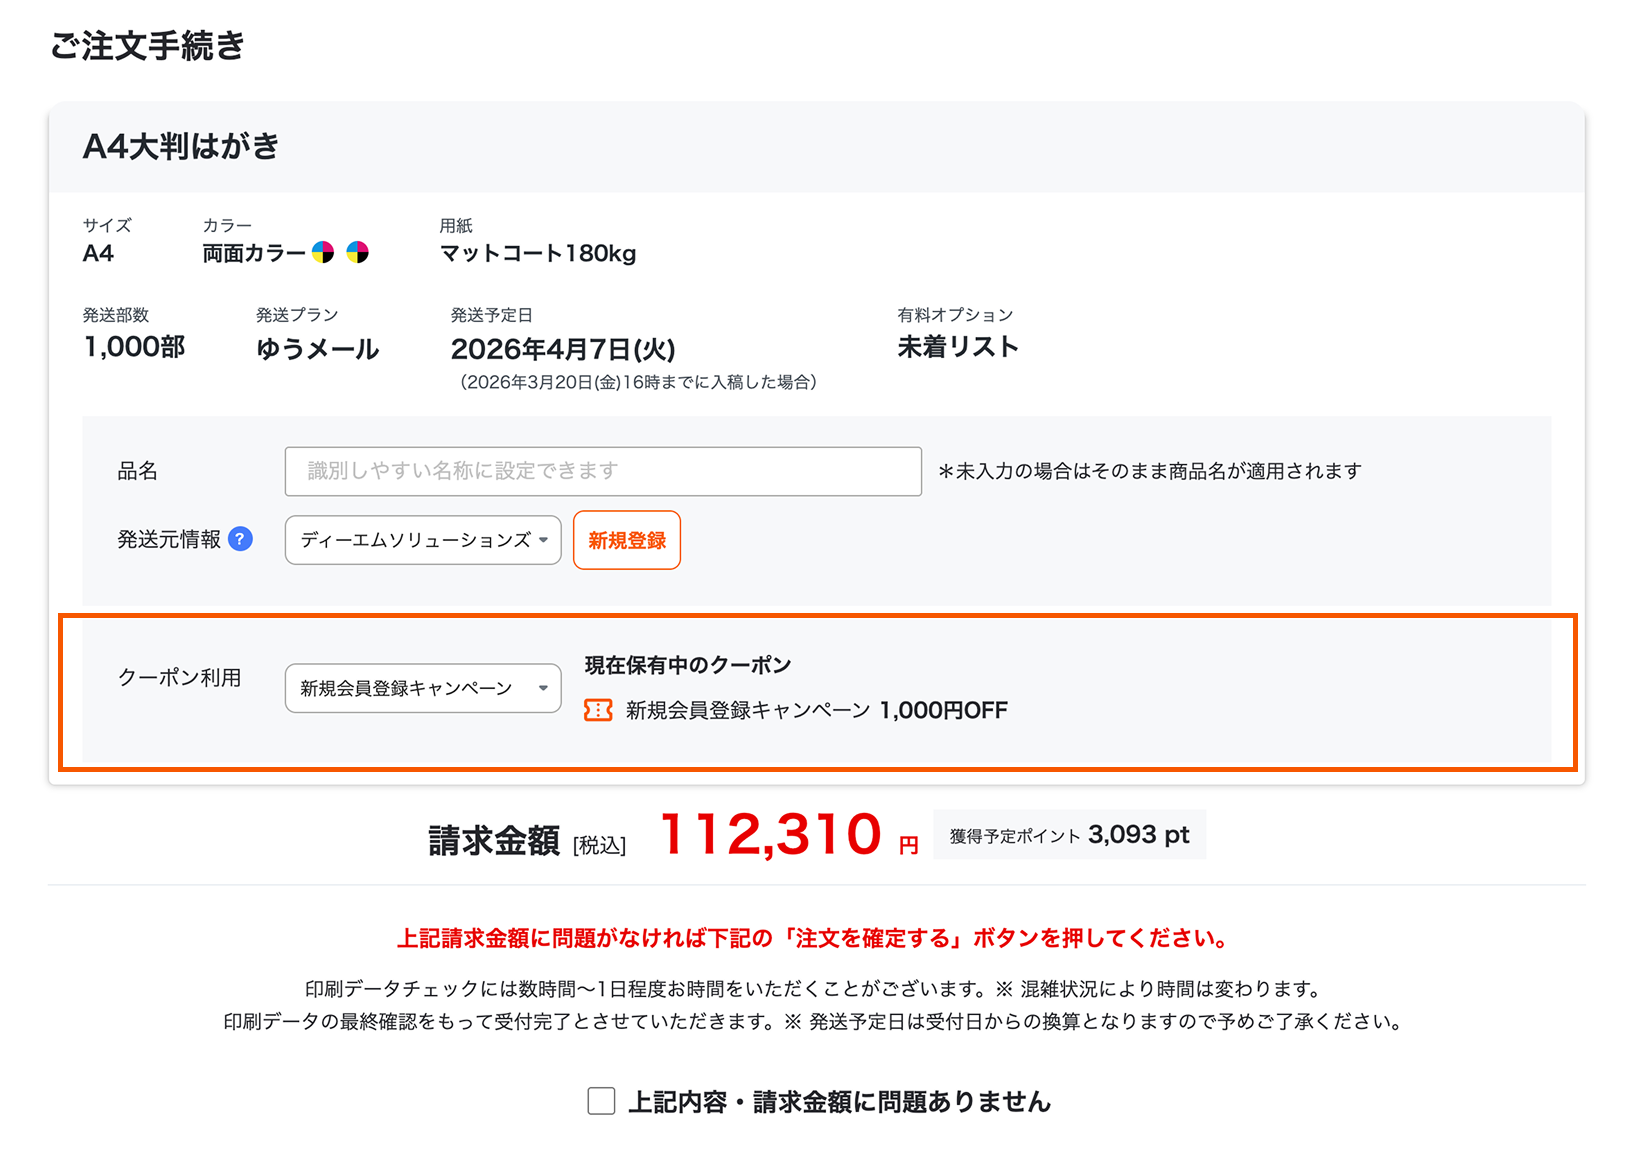Click the 2026年4月7日(火) shipping date
The height and width of the screenshot is (1150, 1640).
[x=563, y=350]
